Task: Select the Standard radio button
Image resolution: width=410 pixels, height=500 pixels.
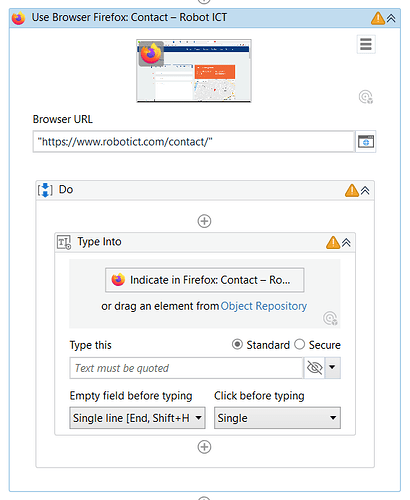Action: (237, 344)
